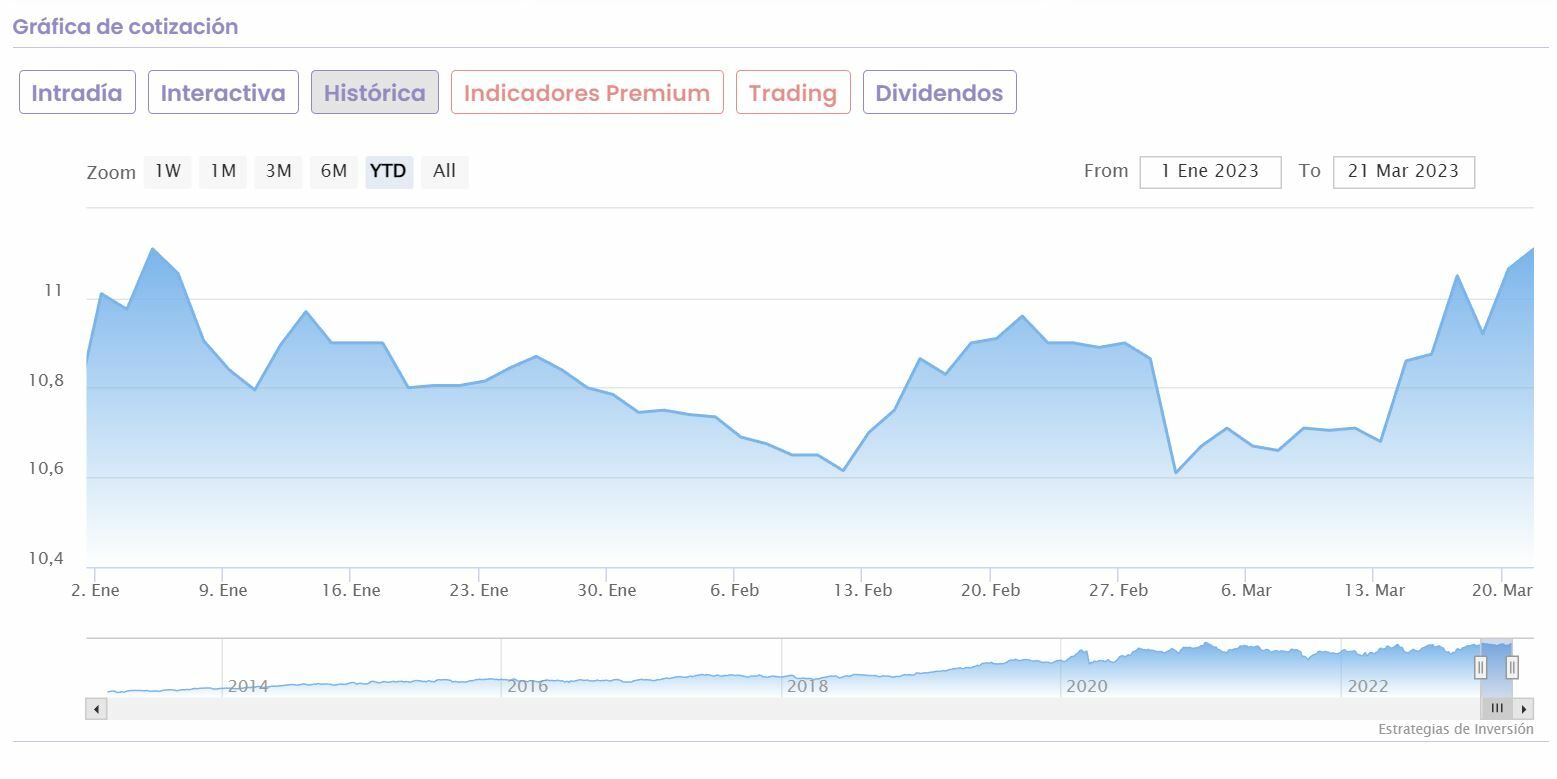Click the To date field

[1403, 171]
